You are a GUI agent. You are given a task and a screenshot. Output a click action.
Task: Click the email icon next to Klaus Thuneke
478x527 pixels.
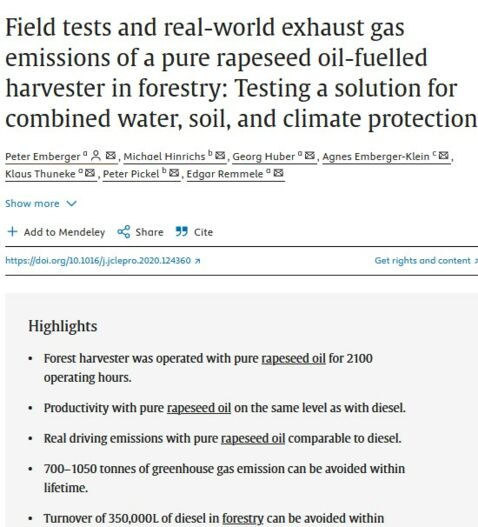tap(90, 173)
